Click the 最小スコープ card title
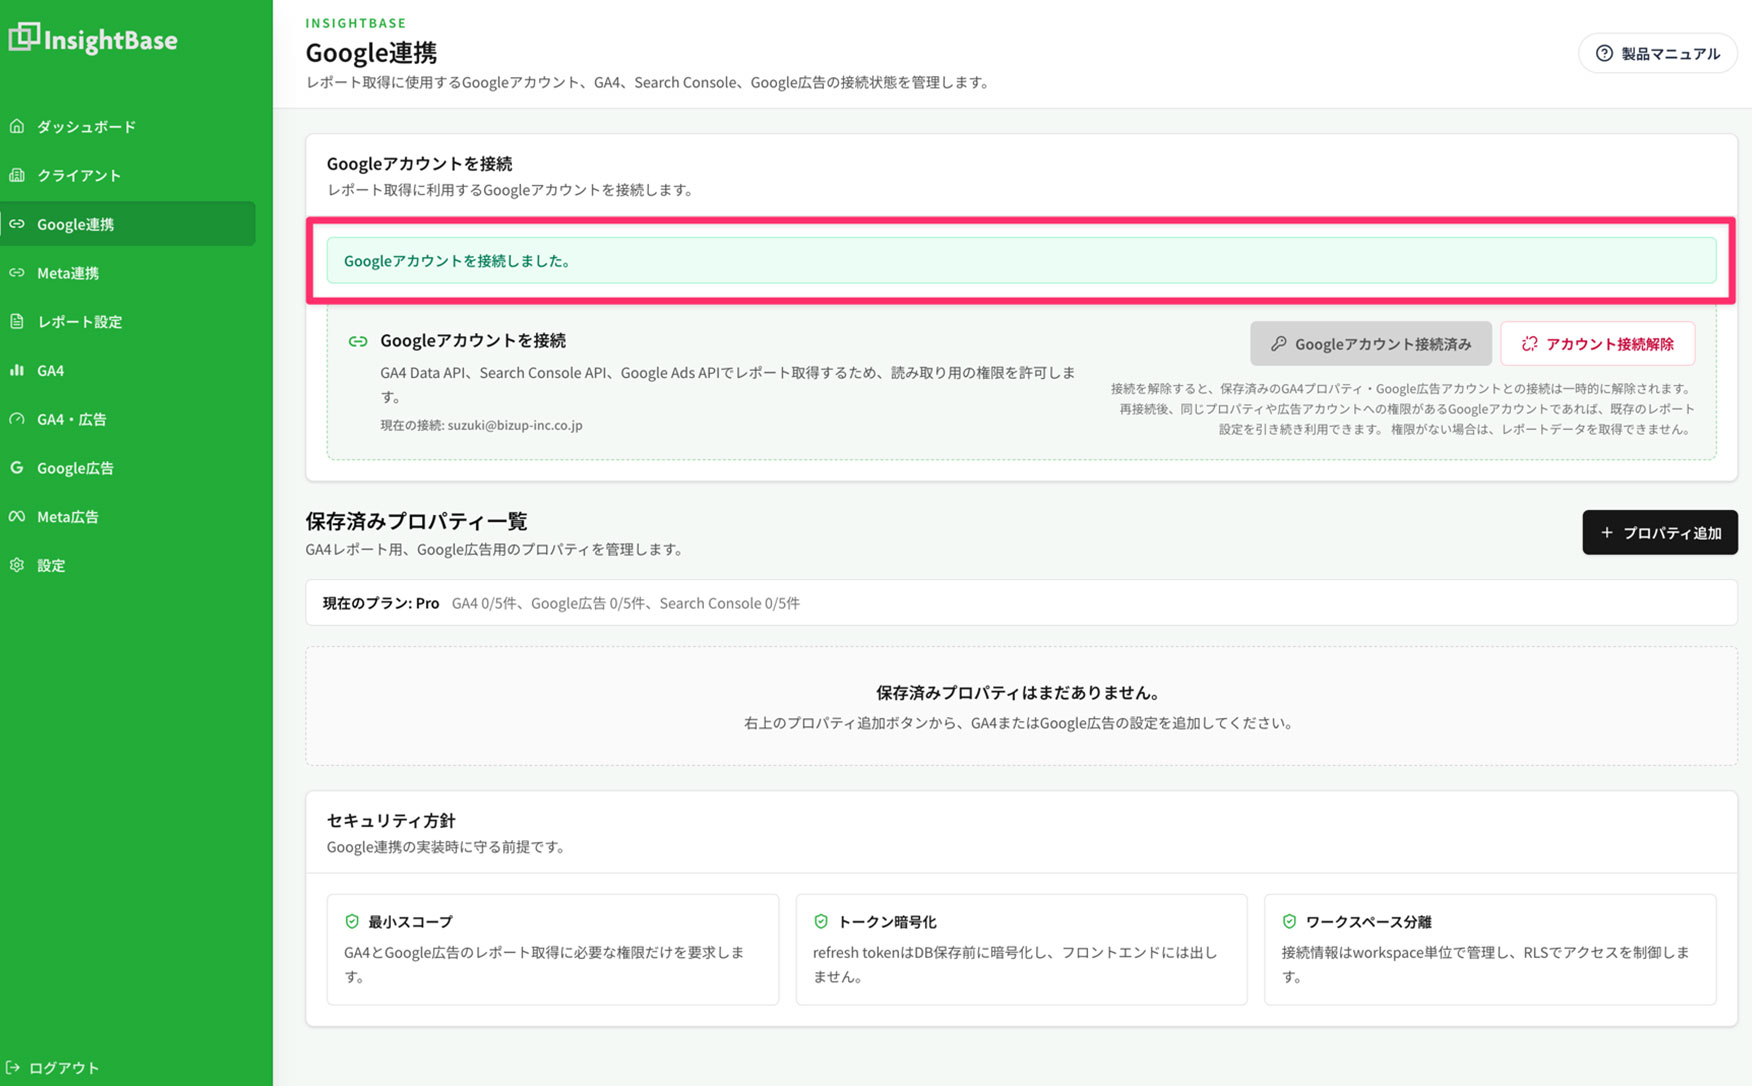Image resolution: width=1752 pixels, height=1086 pixels. coord(410,921)
